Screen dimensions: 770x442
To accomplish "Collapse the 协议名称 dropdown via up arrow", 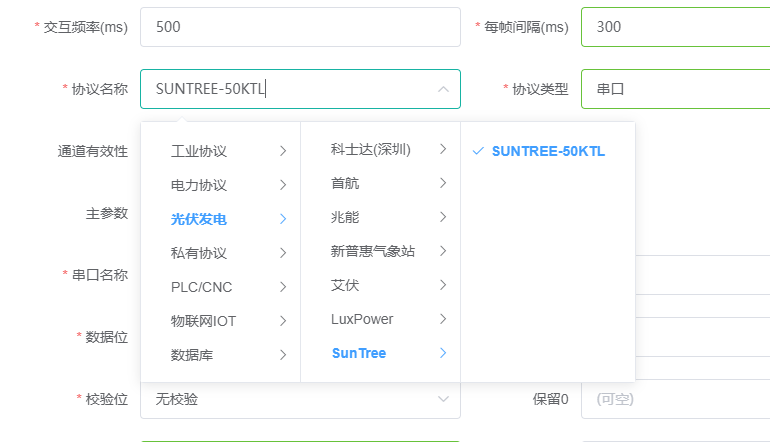I will (x=443, y=89).
